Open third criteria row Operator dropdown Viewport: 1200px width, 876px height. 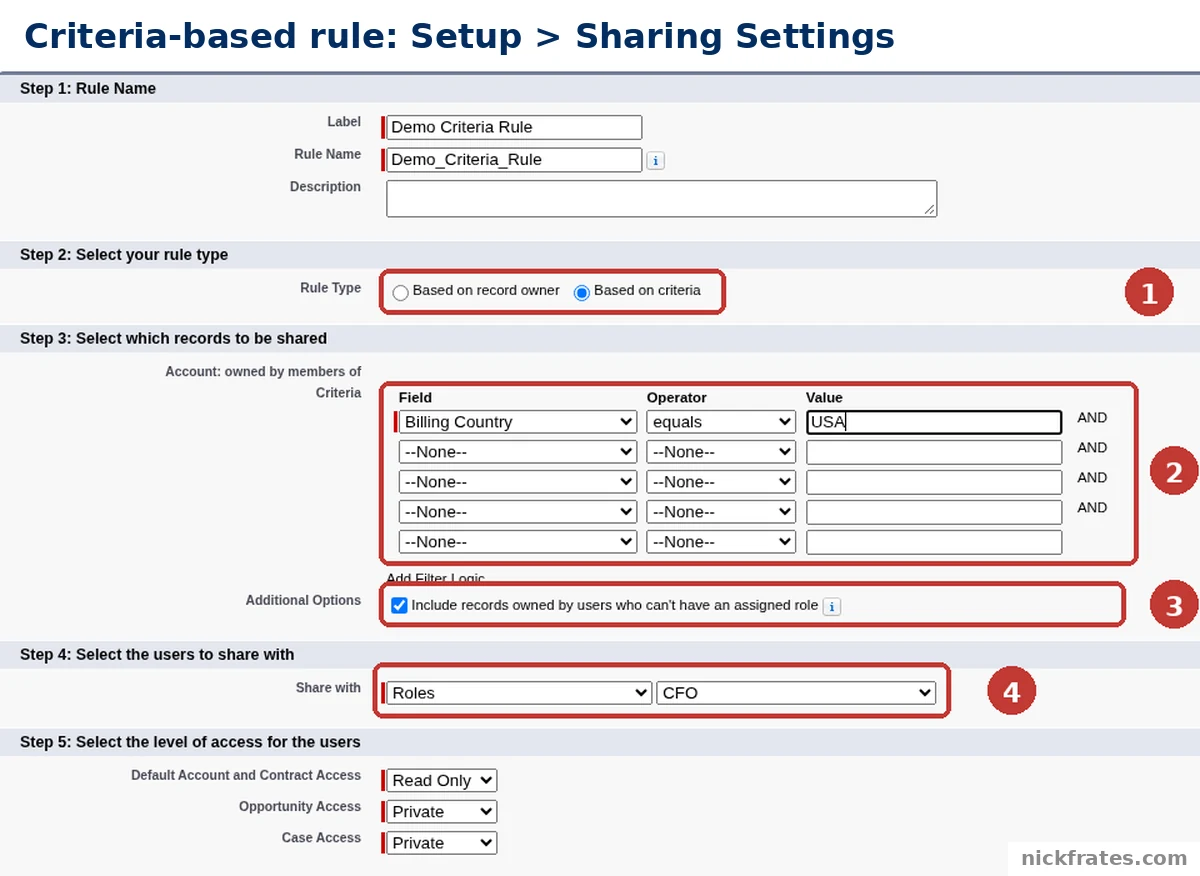721,482
